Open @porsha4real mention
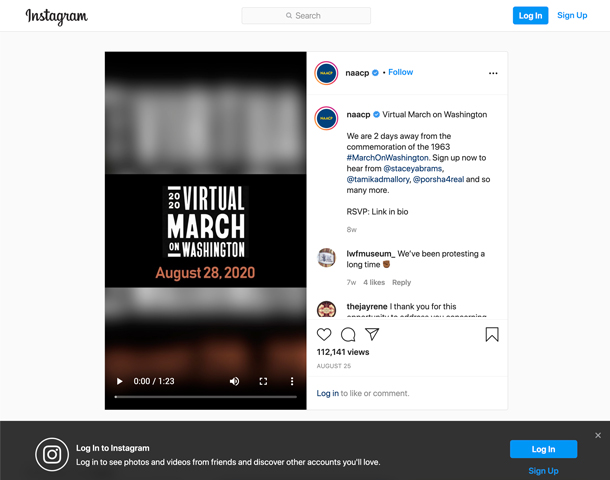This screenshot has width=610, height=480. [438, 179]
